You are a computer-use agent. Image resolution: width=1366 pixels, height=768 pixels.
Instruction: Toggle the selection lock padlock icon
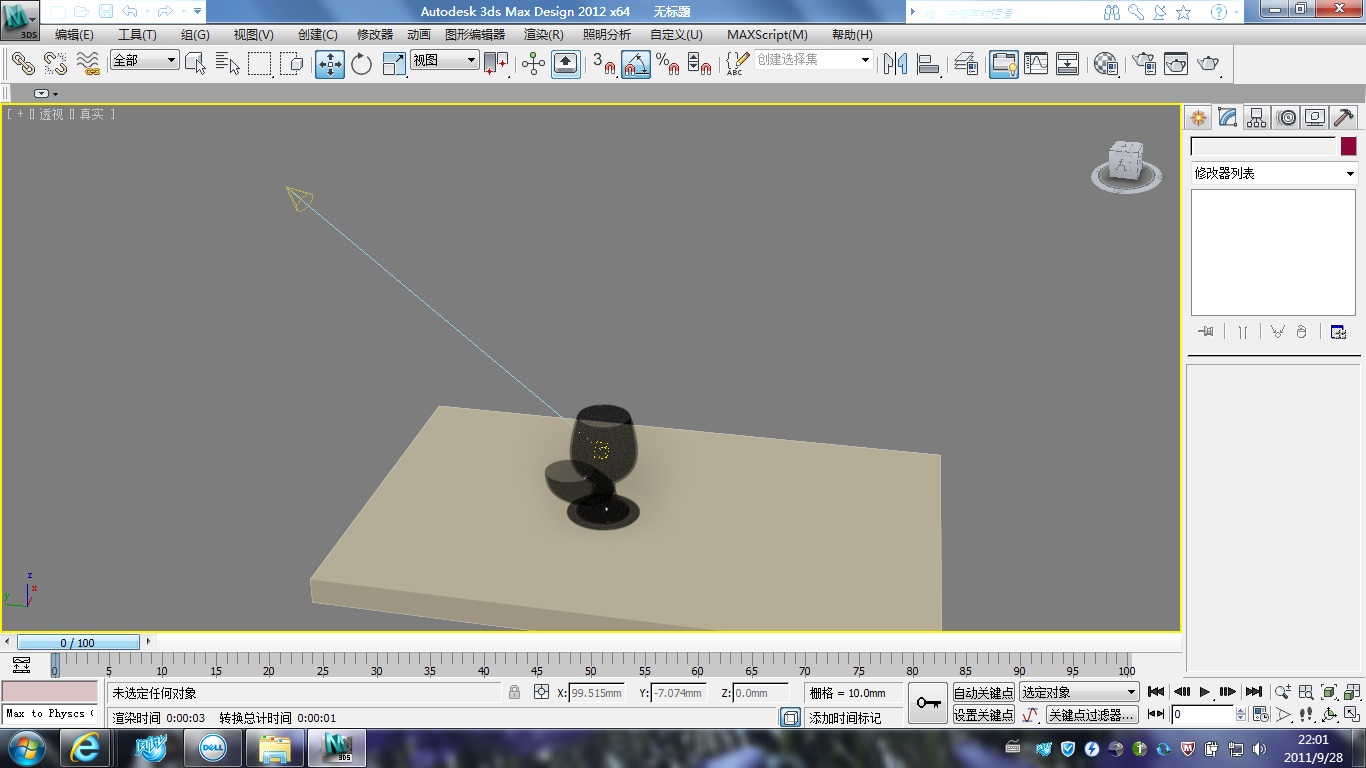[x=514, y=693]
